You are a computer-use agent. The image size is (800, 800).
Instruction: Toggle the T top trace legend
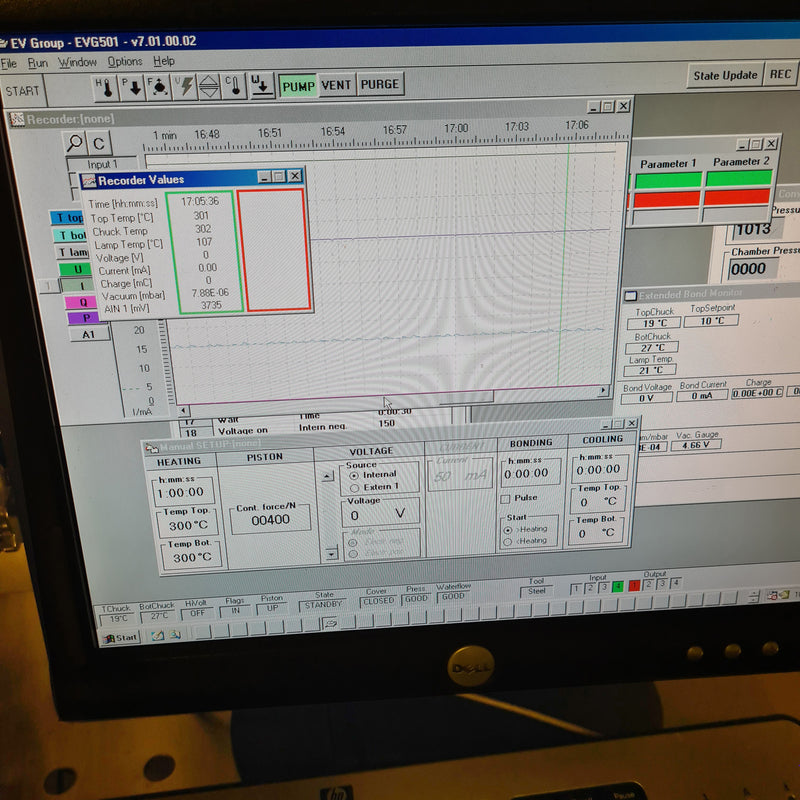67,218
